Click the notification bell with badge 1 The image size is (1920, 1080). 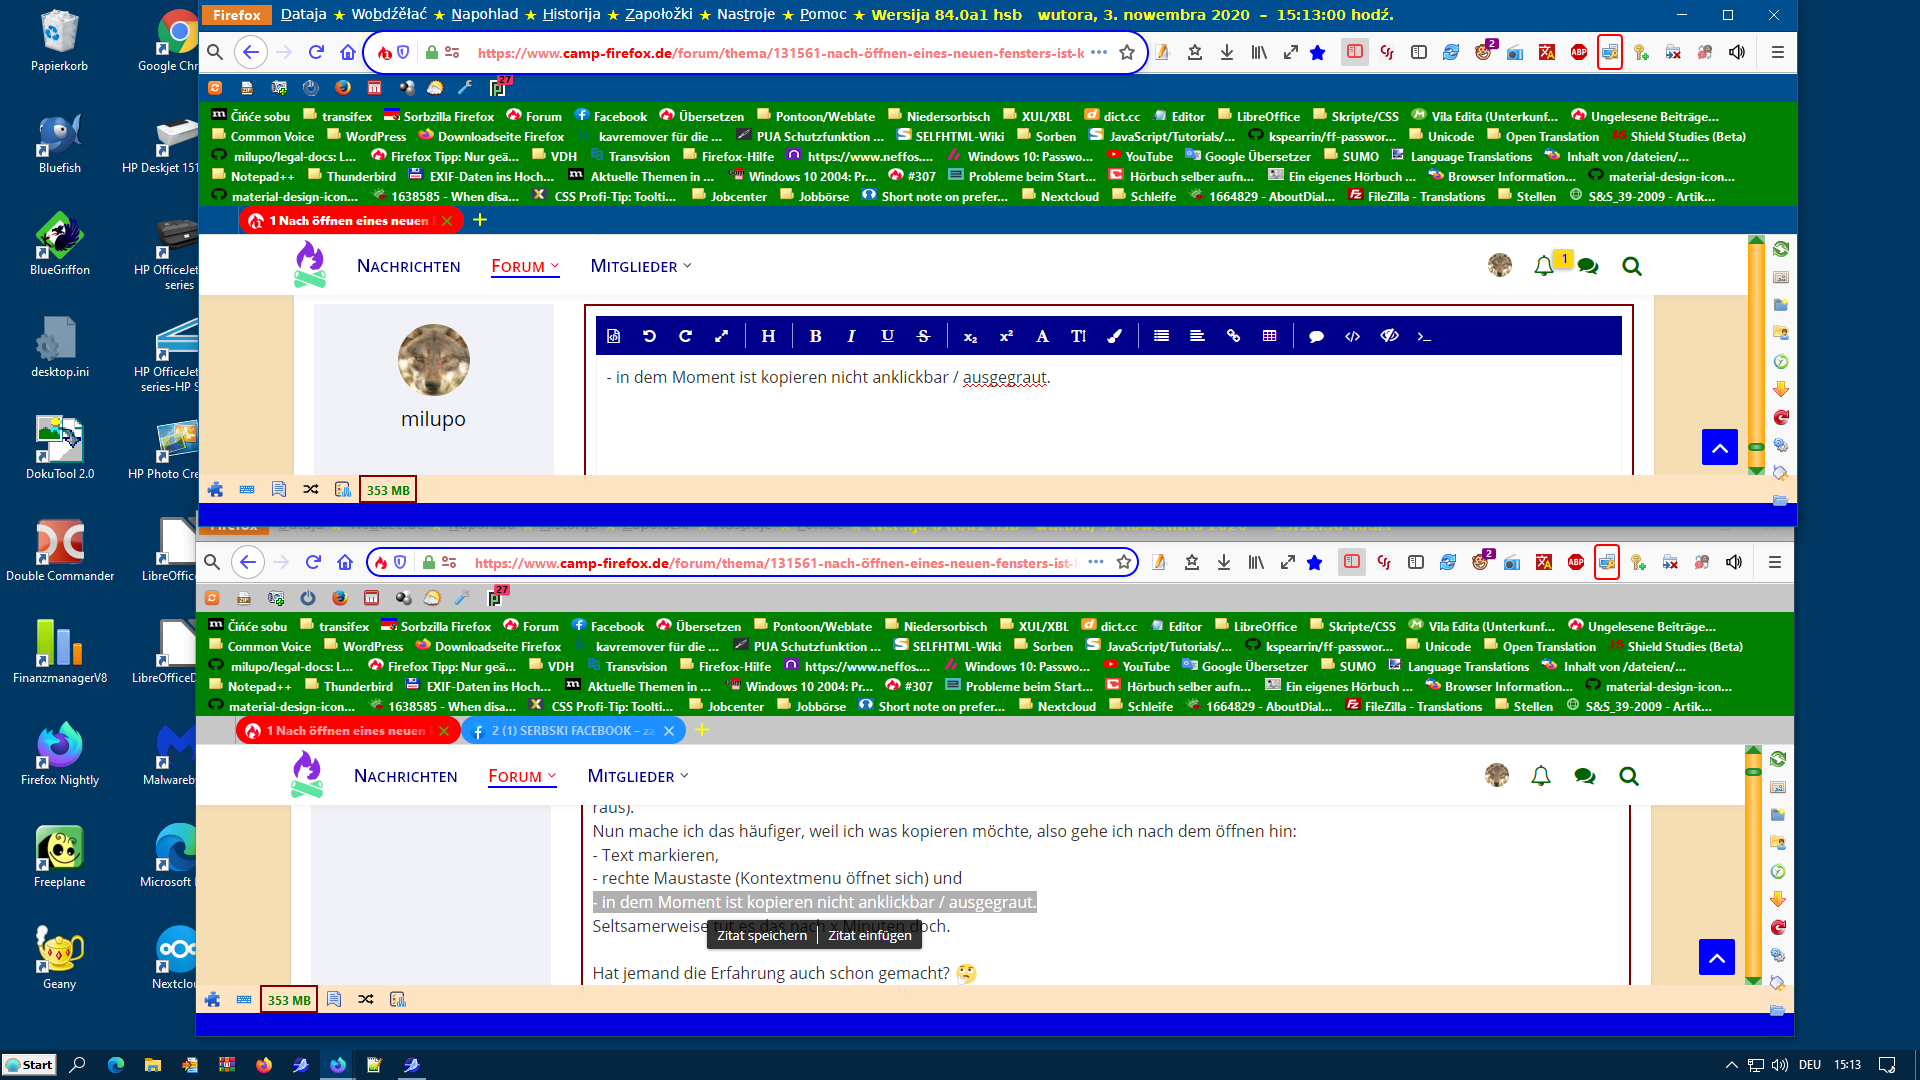pos(1544,266)
